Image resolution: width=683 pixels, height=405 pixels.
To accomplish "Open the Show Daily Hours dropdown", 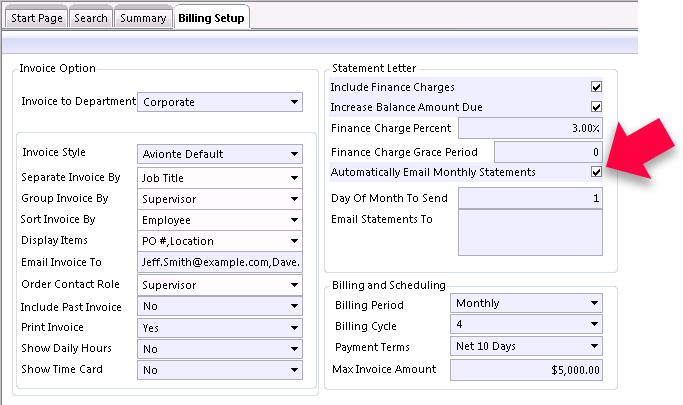I will click(220, 349).
